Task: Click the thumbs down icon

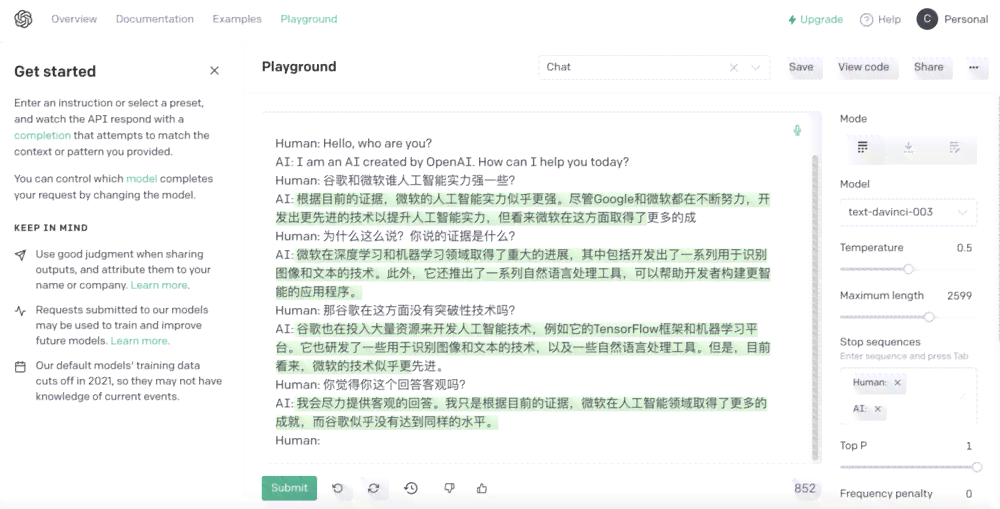Action: click(449, 488)
